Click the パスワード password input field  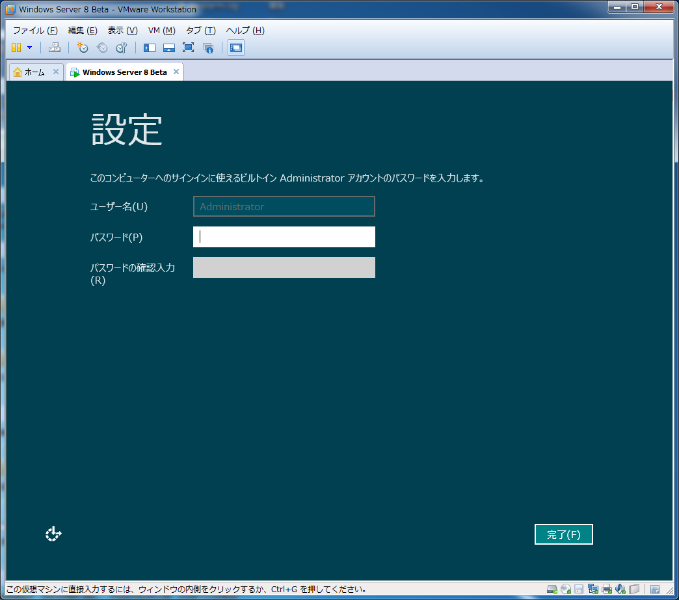point(284,237)
